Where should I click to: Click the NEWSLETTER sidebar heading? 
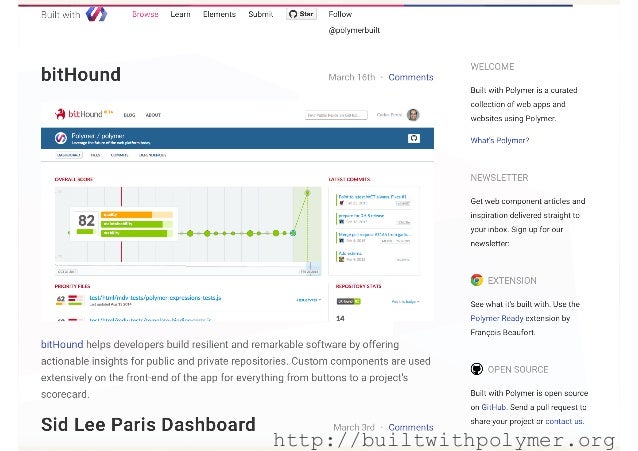pyautogui.click(x=499, y=178)
